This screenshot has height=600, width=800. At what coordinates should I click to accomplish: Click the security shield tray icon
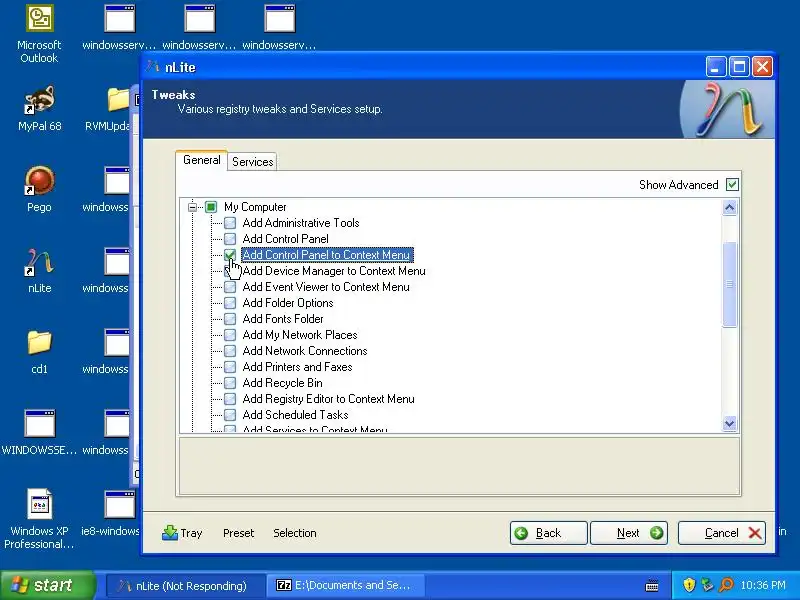(689, 585)
